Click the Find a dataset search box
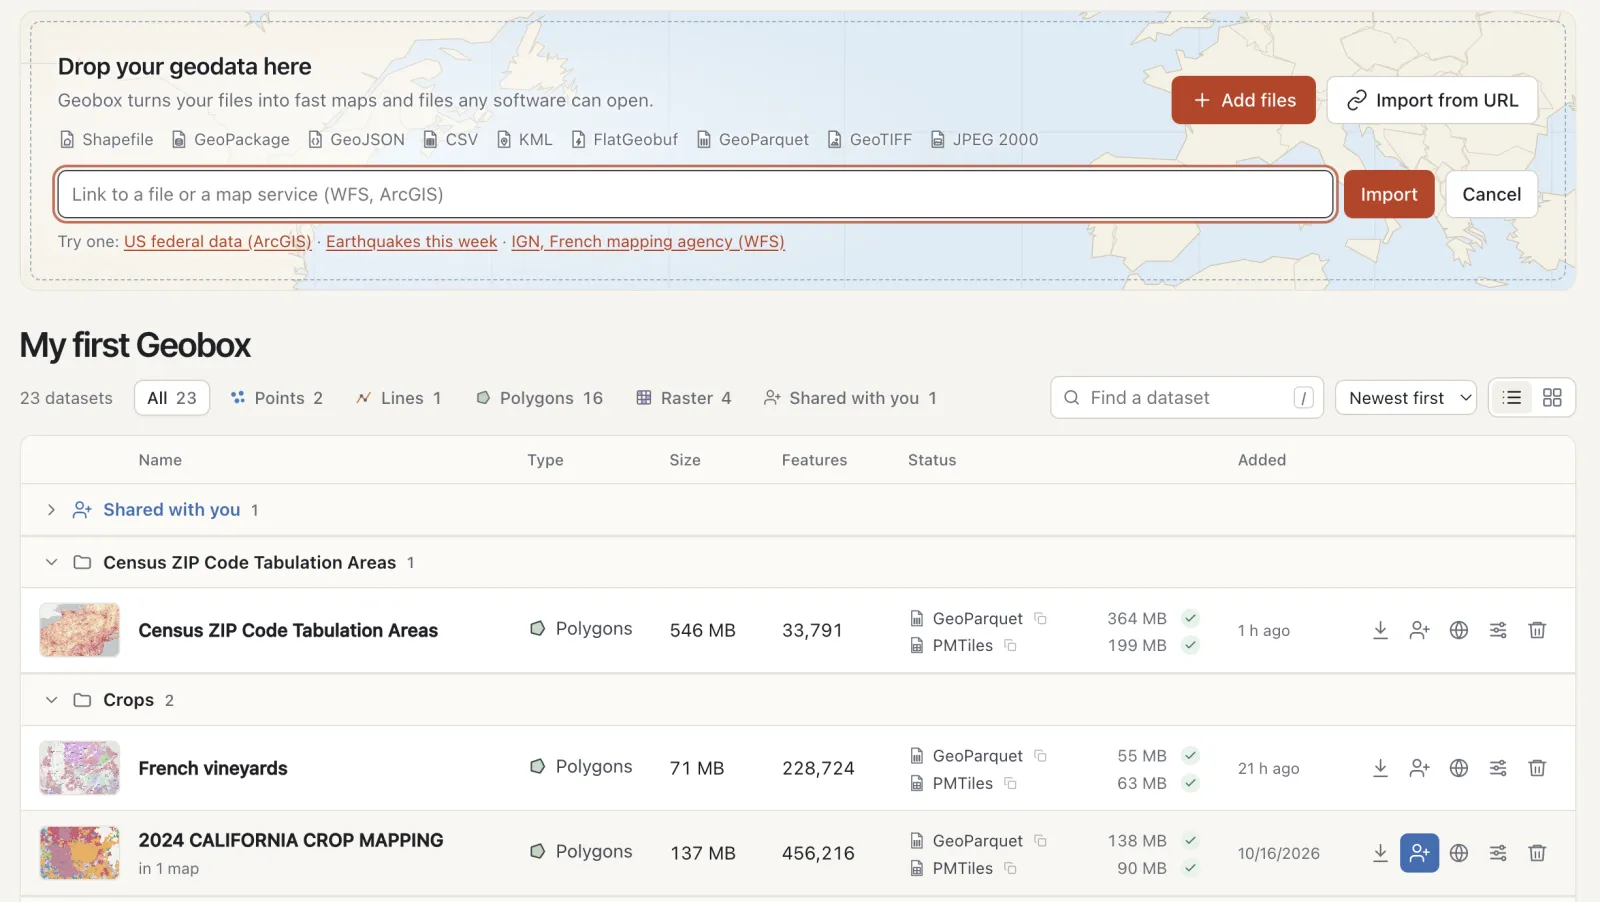This screenshot has height=902, width=1600. 1187,398
